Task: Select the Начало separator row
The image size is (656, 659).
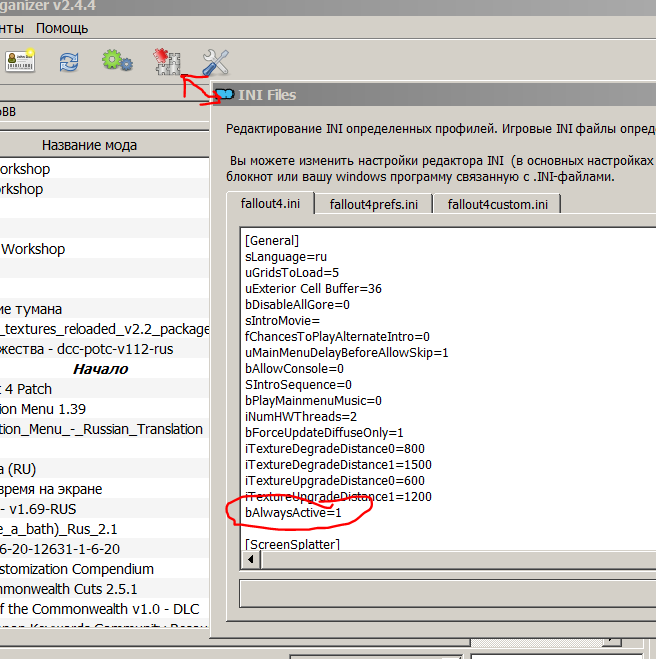Action: 100,369
